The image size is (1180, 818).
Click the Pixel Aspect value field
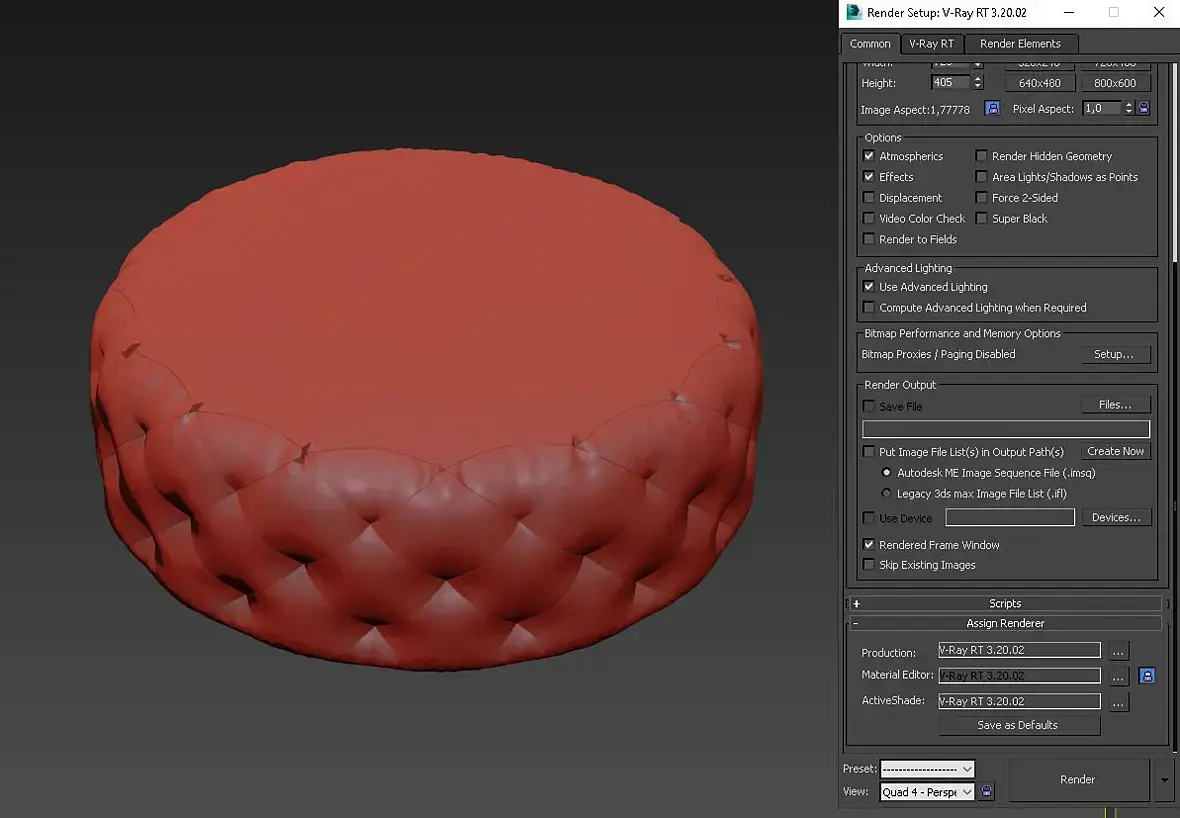pos(1102,108)
